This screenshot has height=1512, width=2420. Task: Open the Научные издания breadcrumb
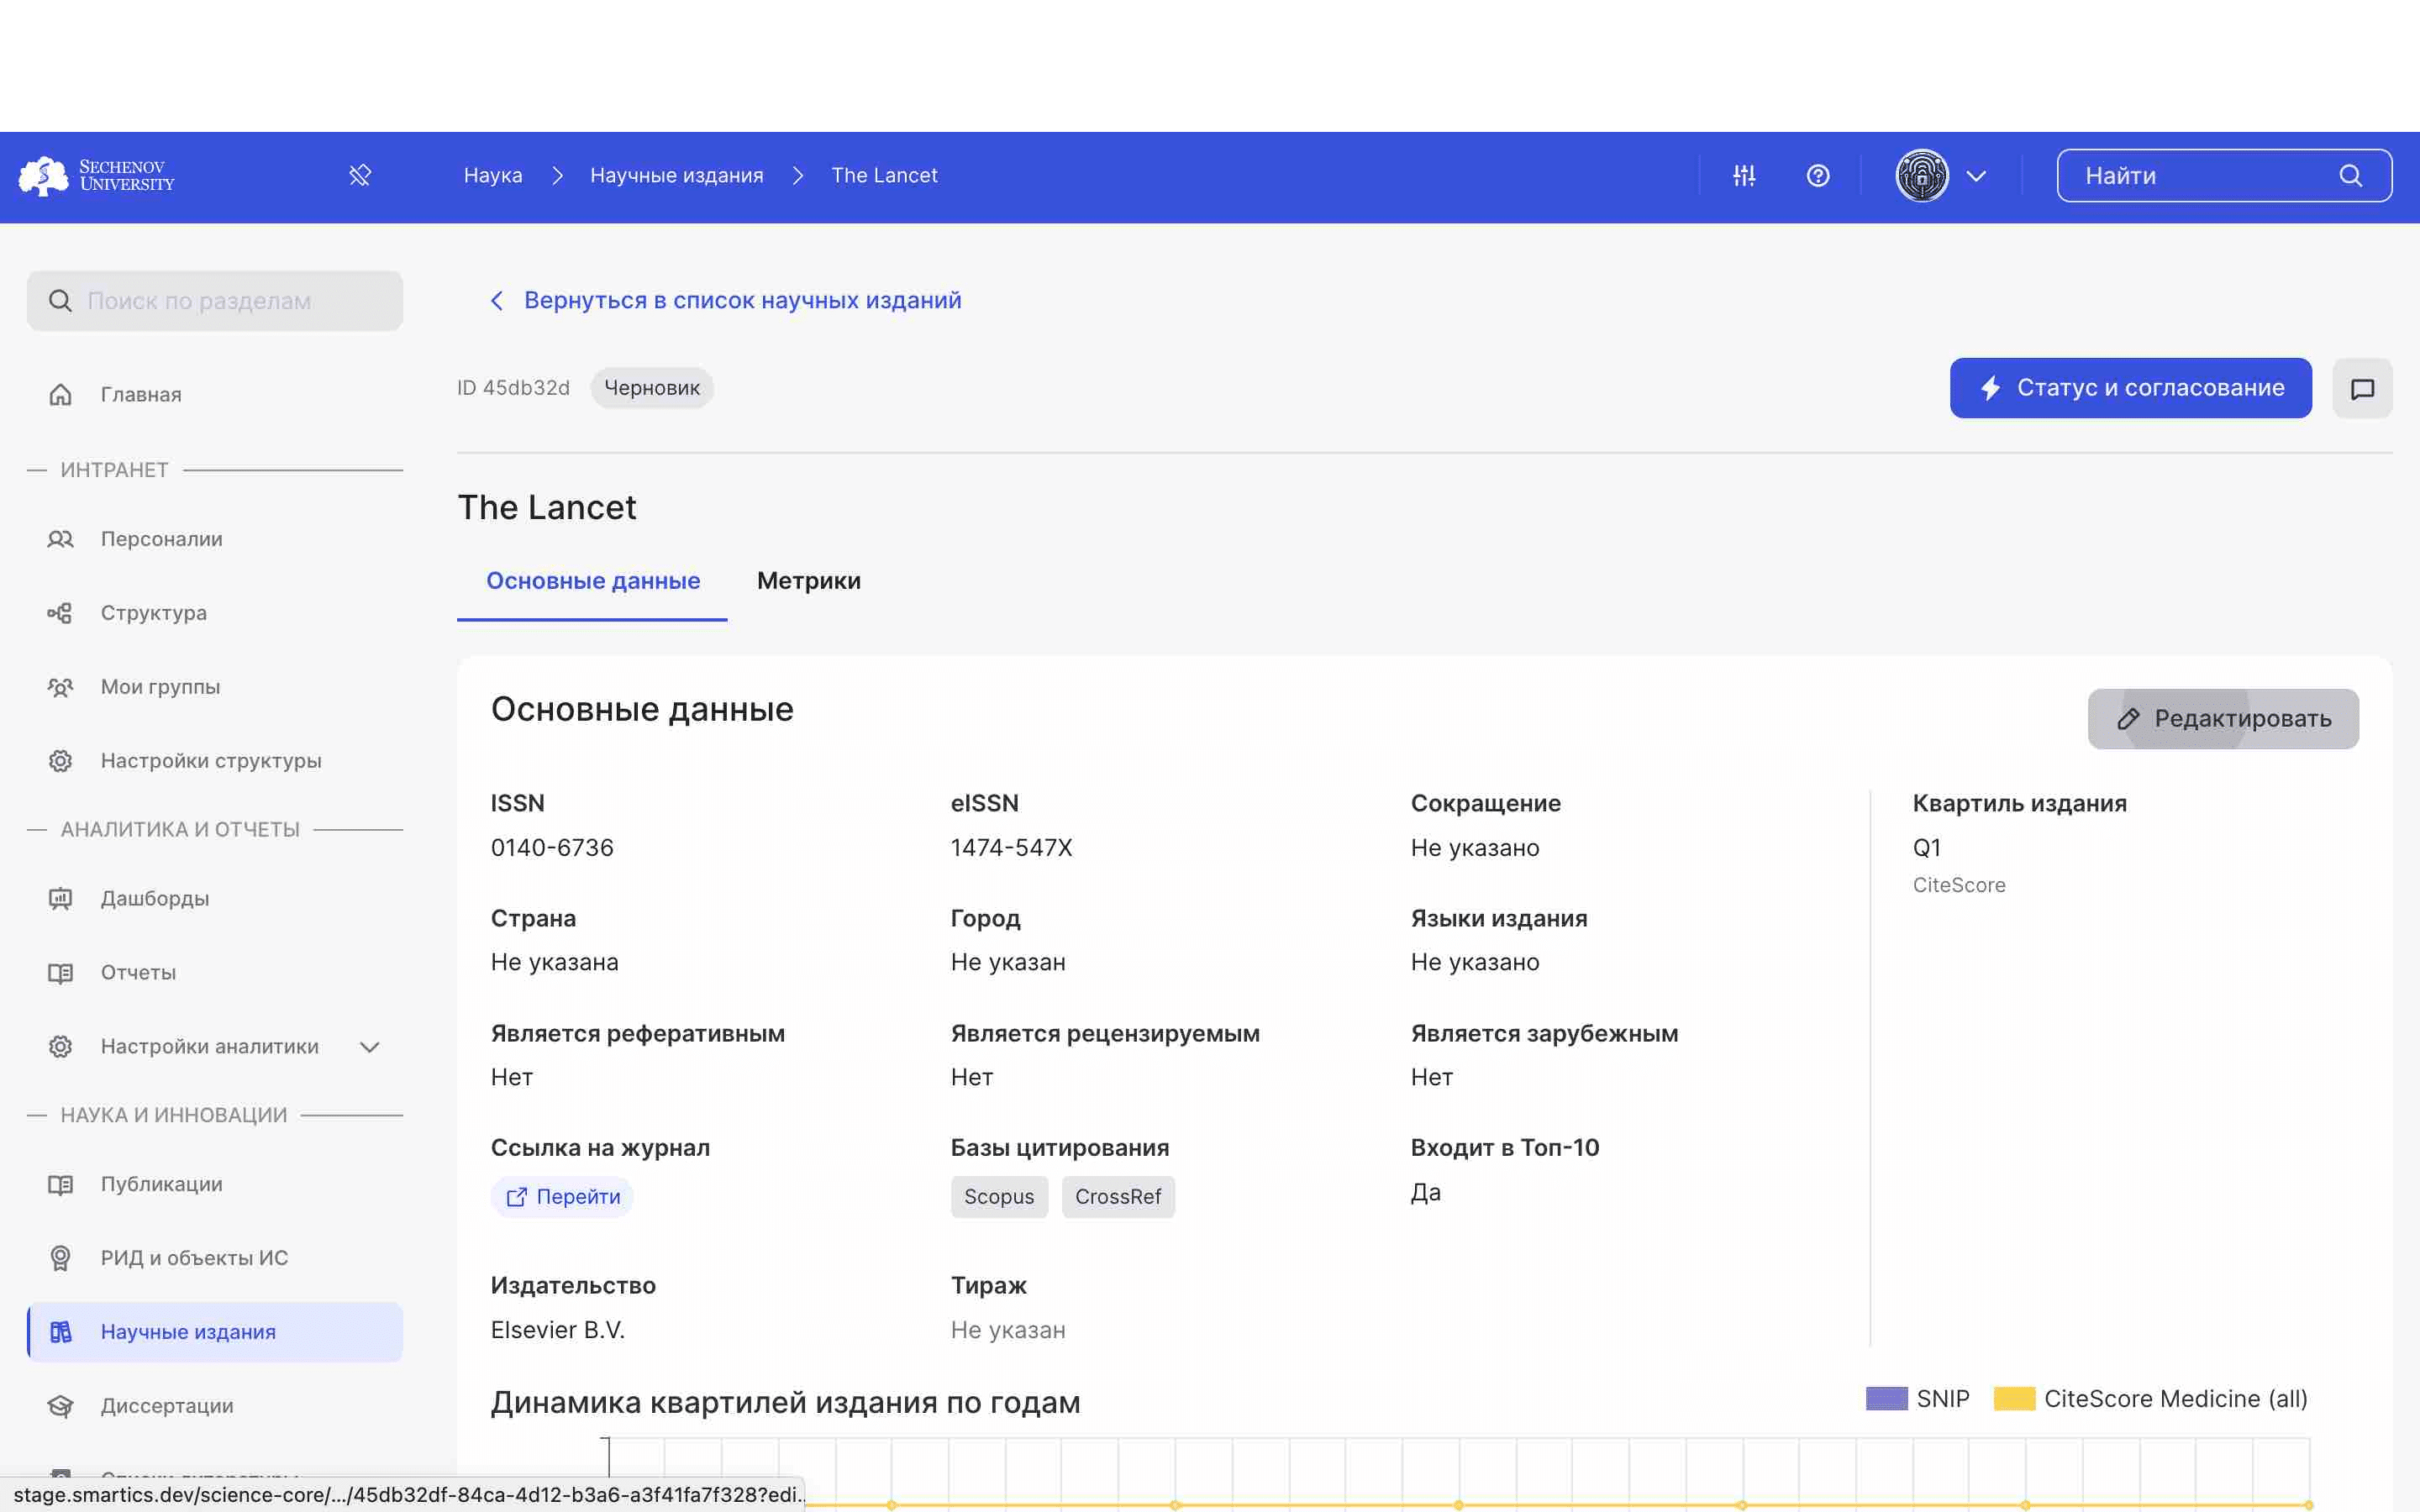pos(676,176)
